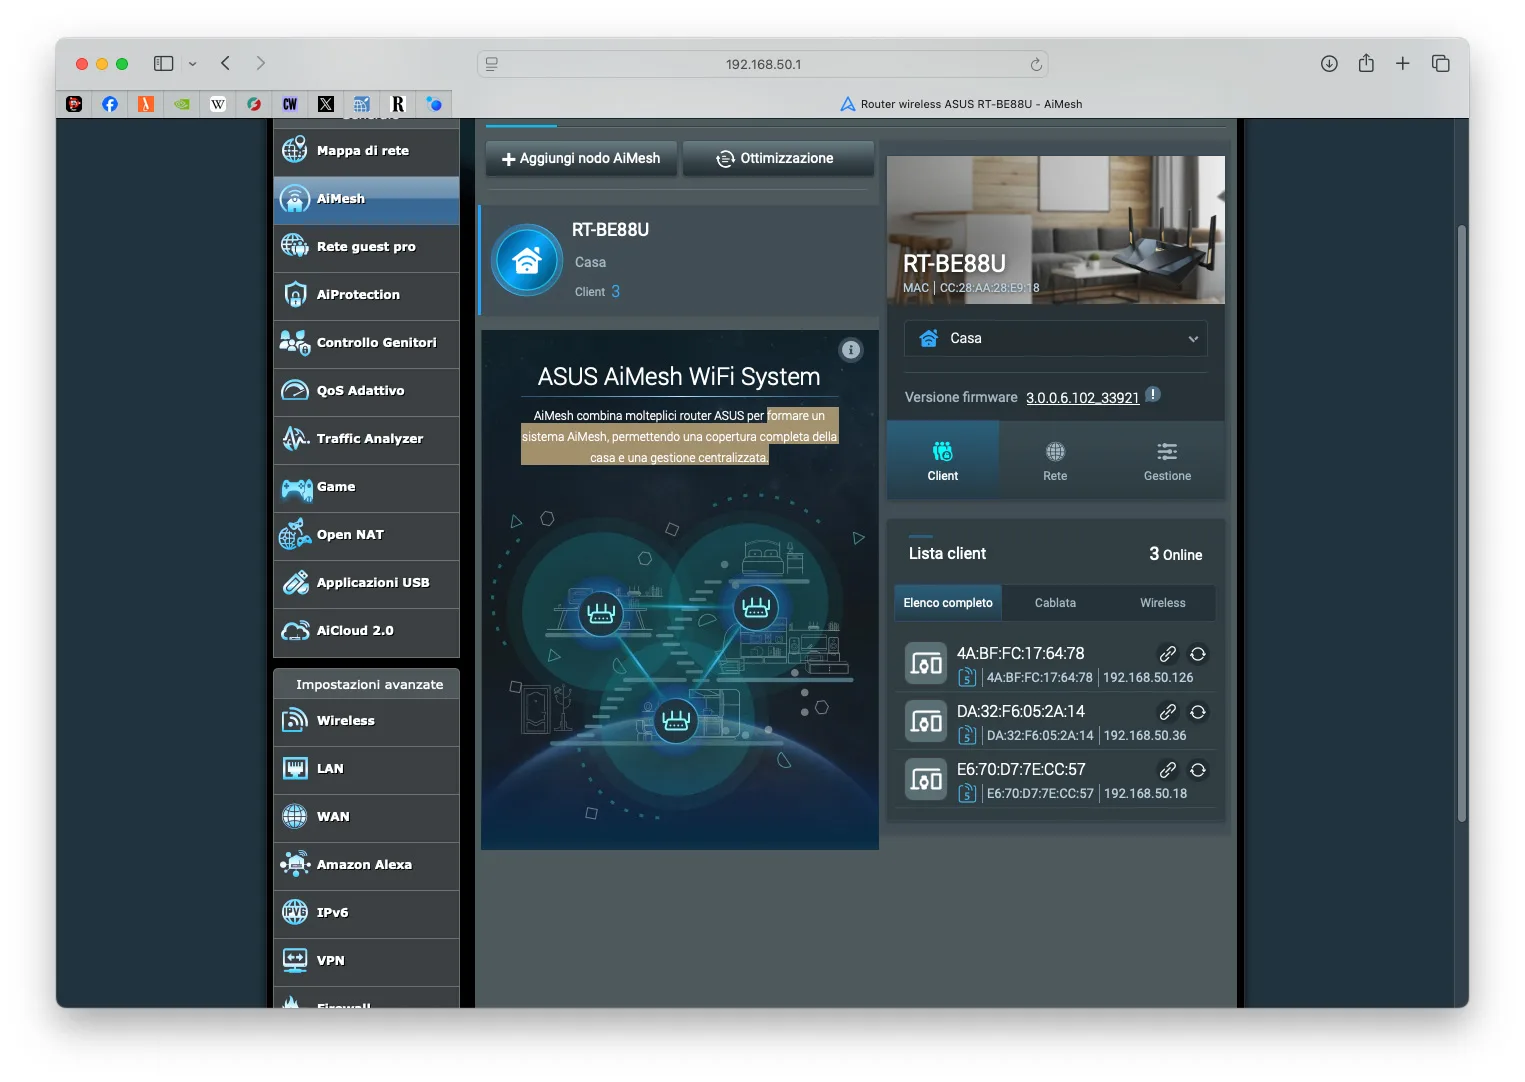Click the page vertical scrollbar
Image resolution: width=1525 pixels, height=1082 pixels.
click(1462, 524)
